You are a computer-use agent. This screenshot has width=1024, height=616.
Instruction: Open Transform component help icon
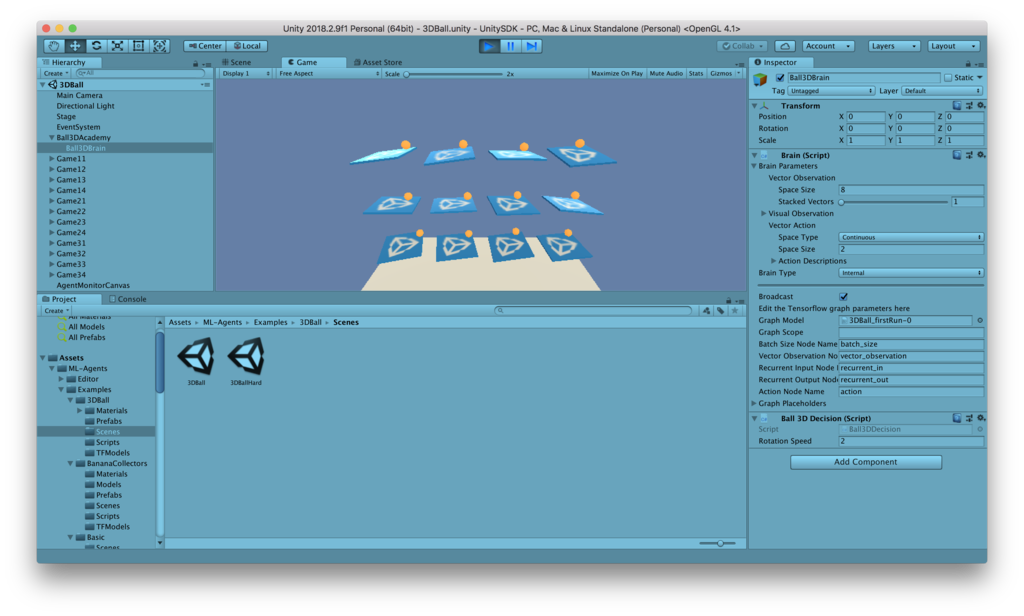click(x=957, y=105)
